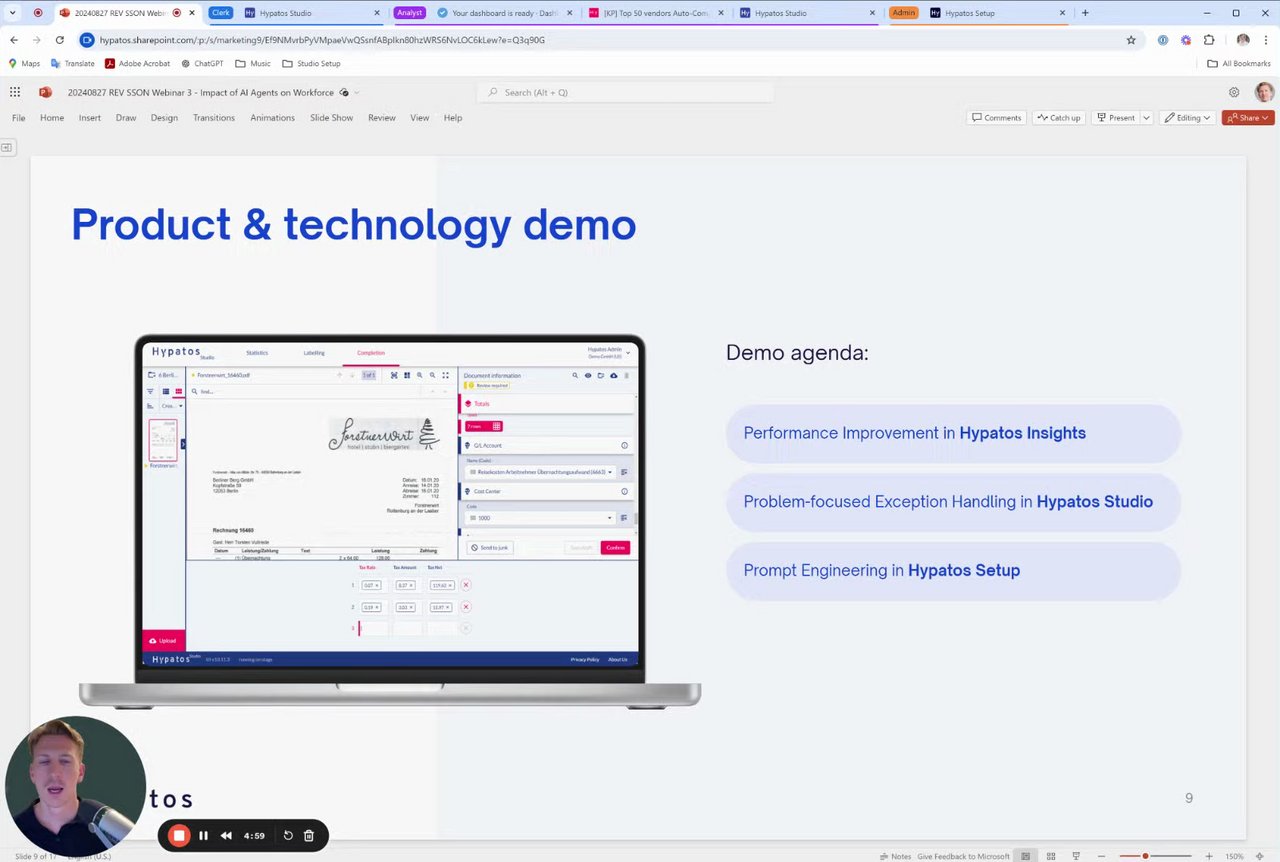Bookmark this page with star icon
Viewport: 1280px width, 862px height.
tap(1131, 40)
